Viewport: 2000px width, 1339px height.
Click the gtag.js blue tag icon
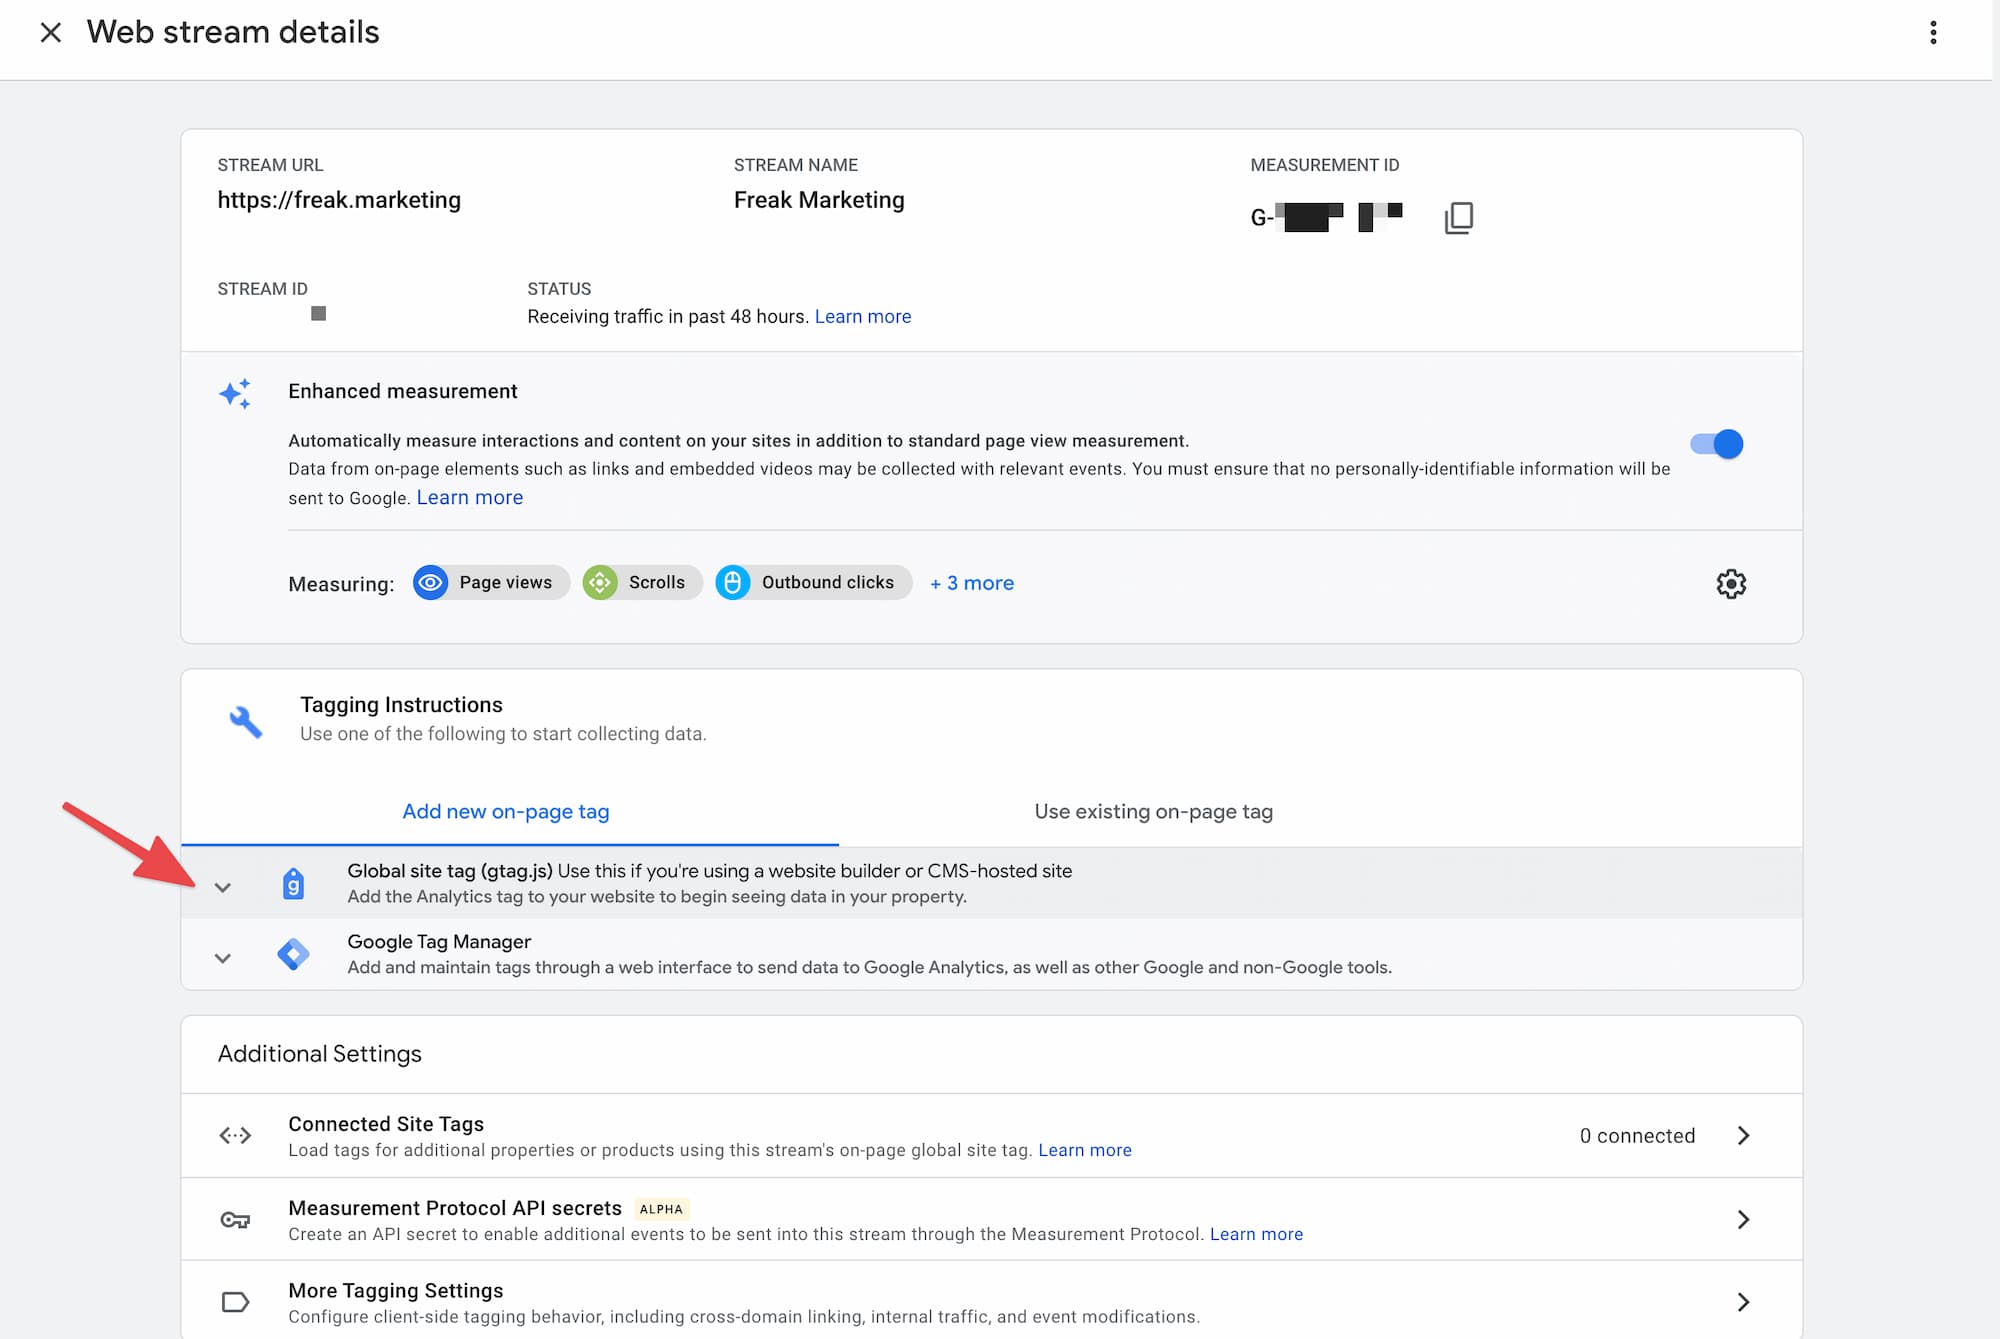293,884
